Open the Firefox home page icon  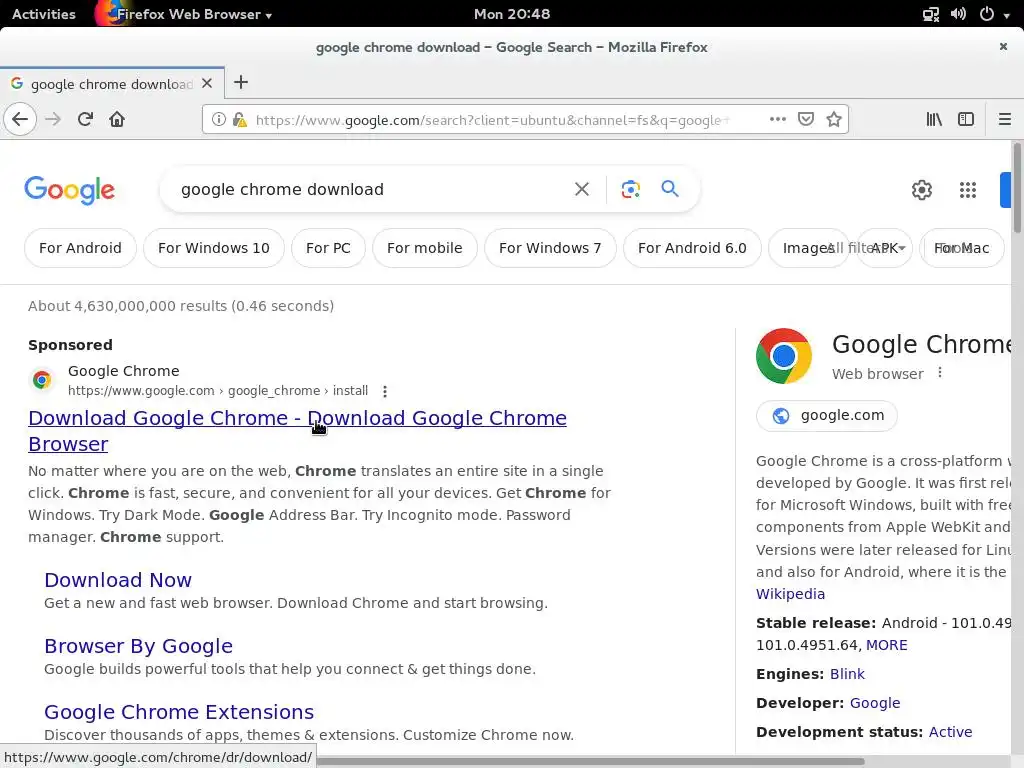(x=117, y=120)
